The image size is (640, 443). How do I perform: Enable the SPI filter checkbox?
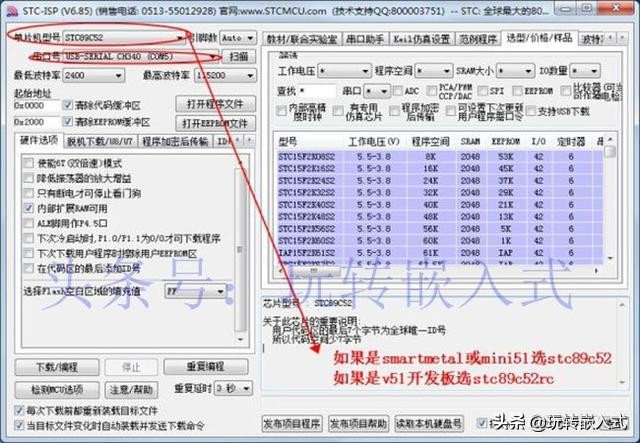pyautogui.click(x=483, y=91)
